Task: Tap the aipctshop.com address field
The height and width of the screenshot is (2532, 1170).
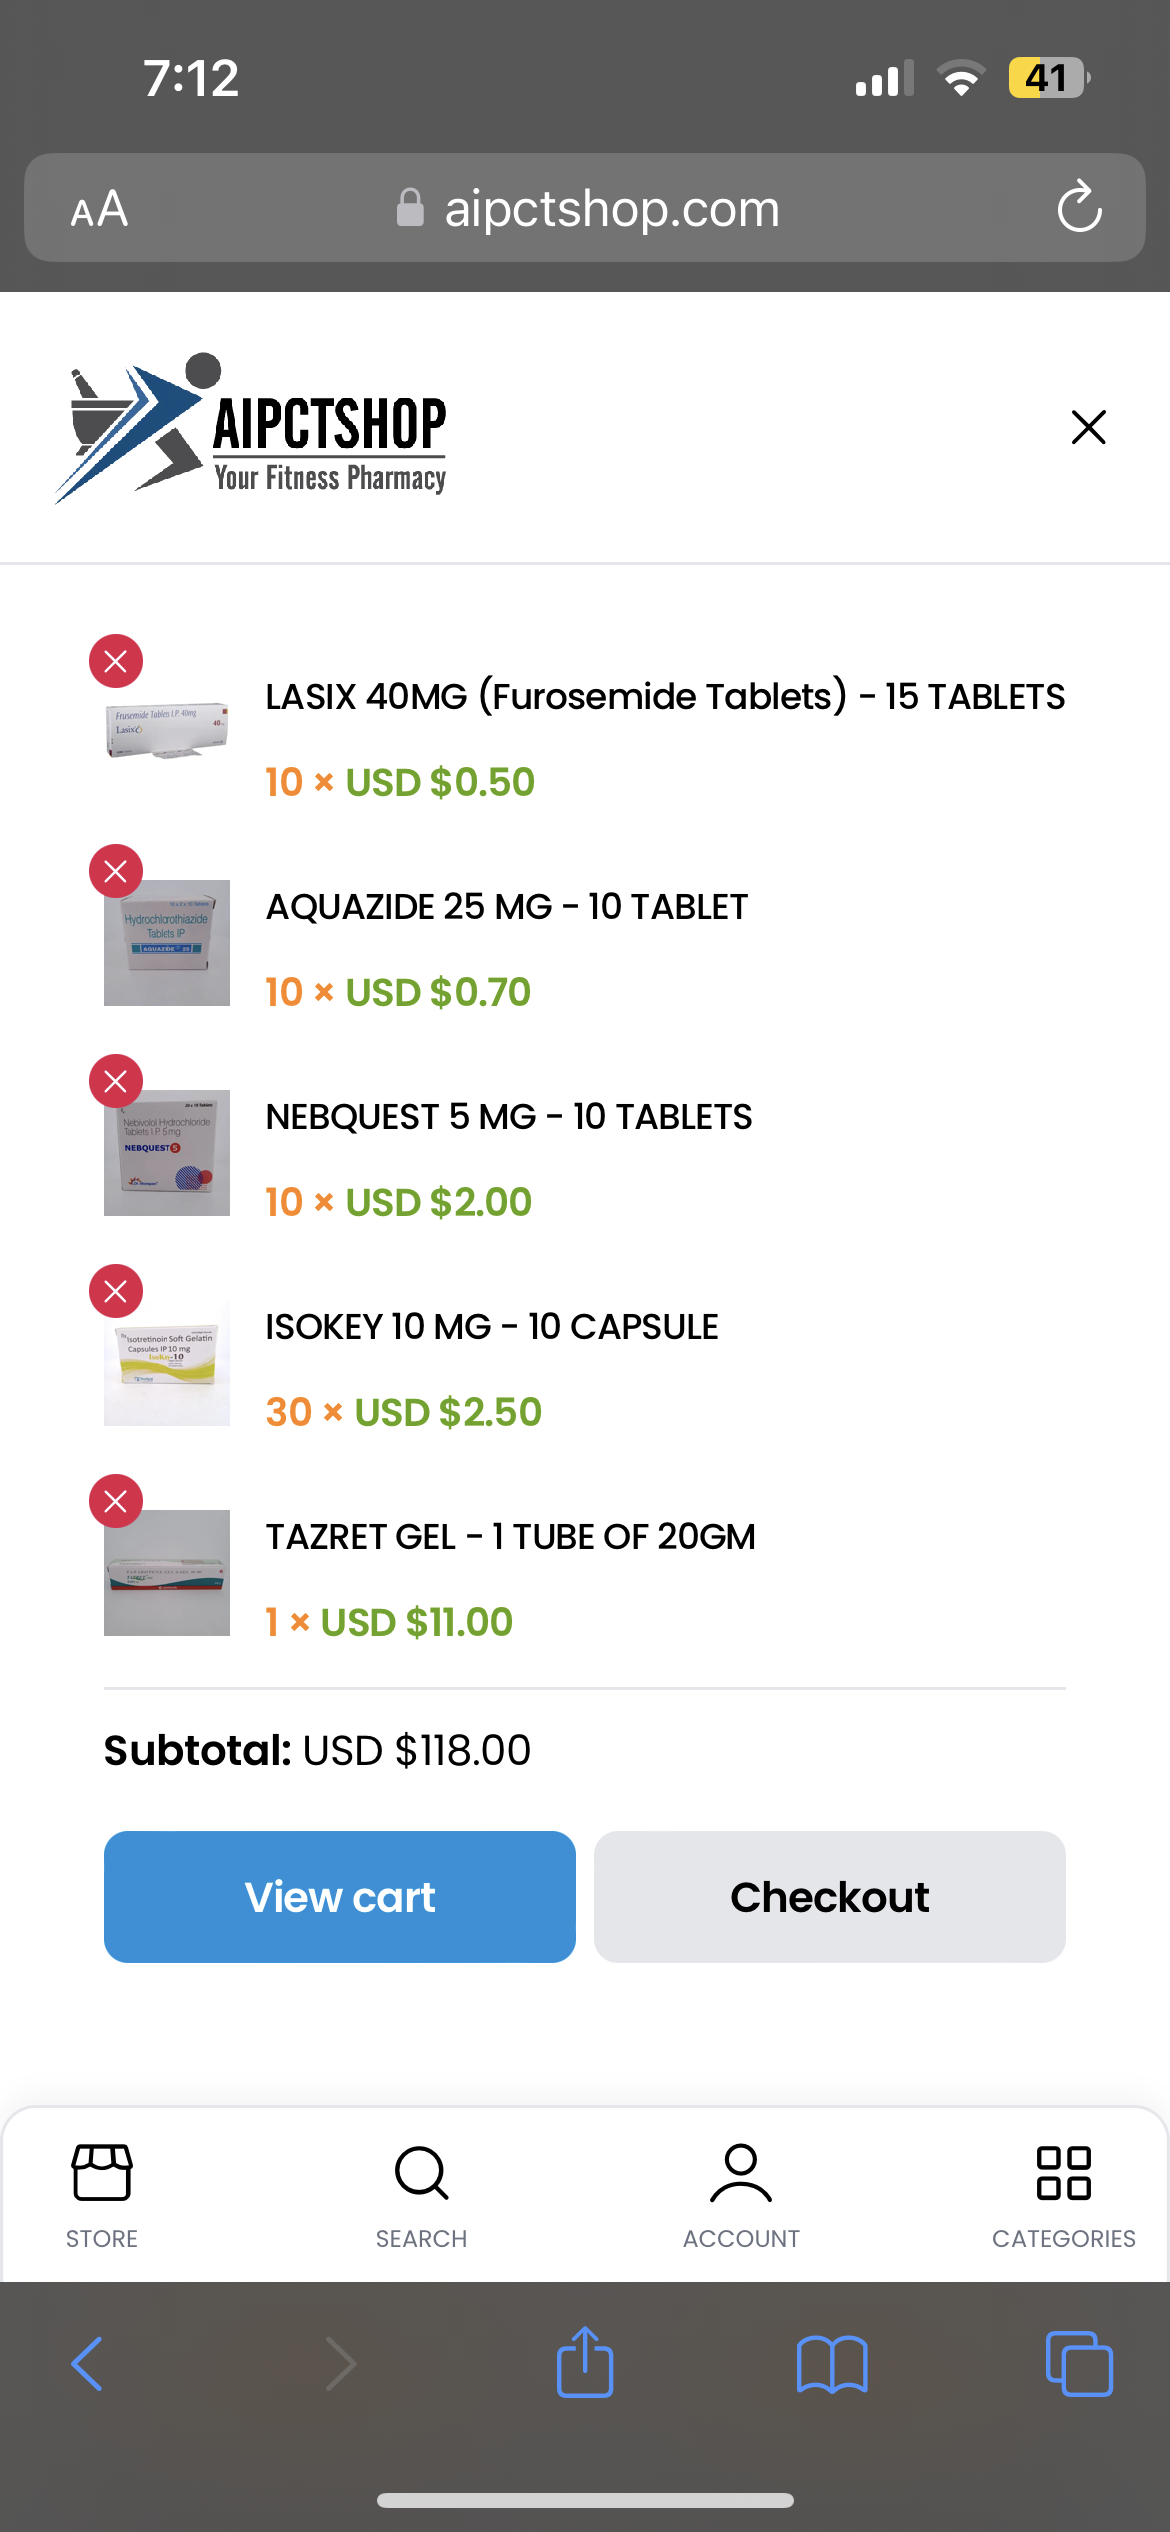Action: [x=611, y=209]
